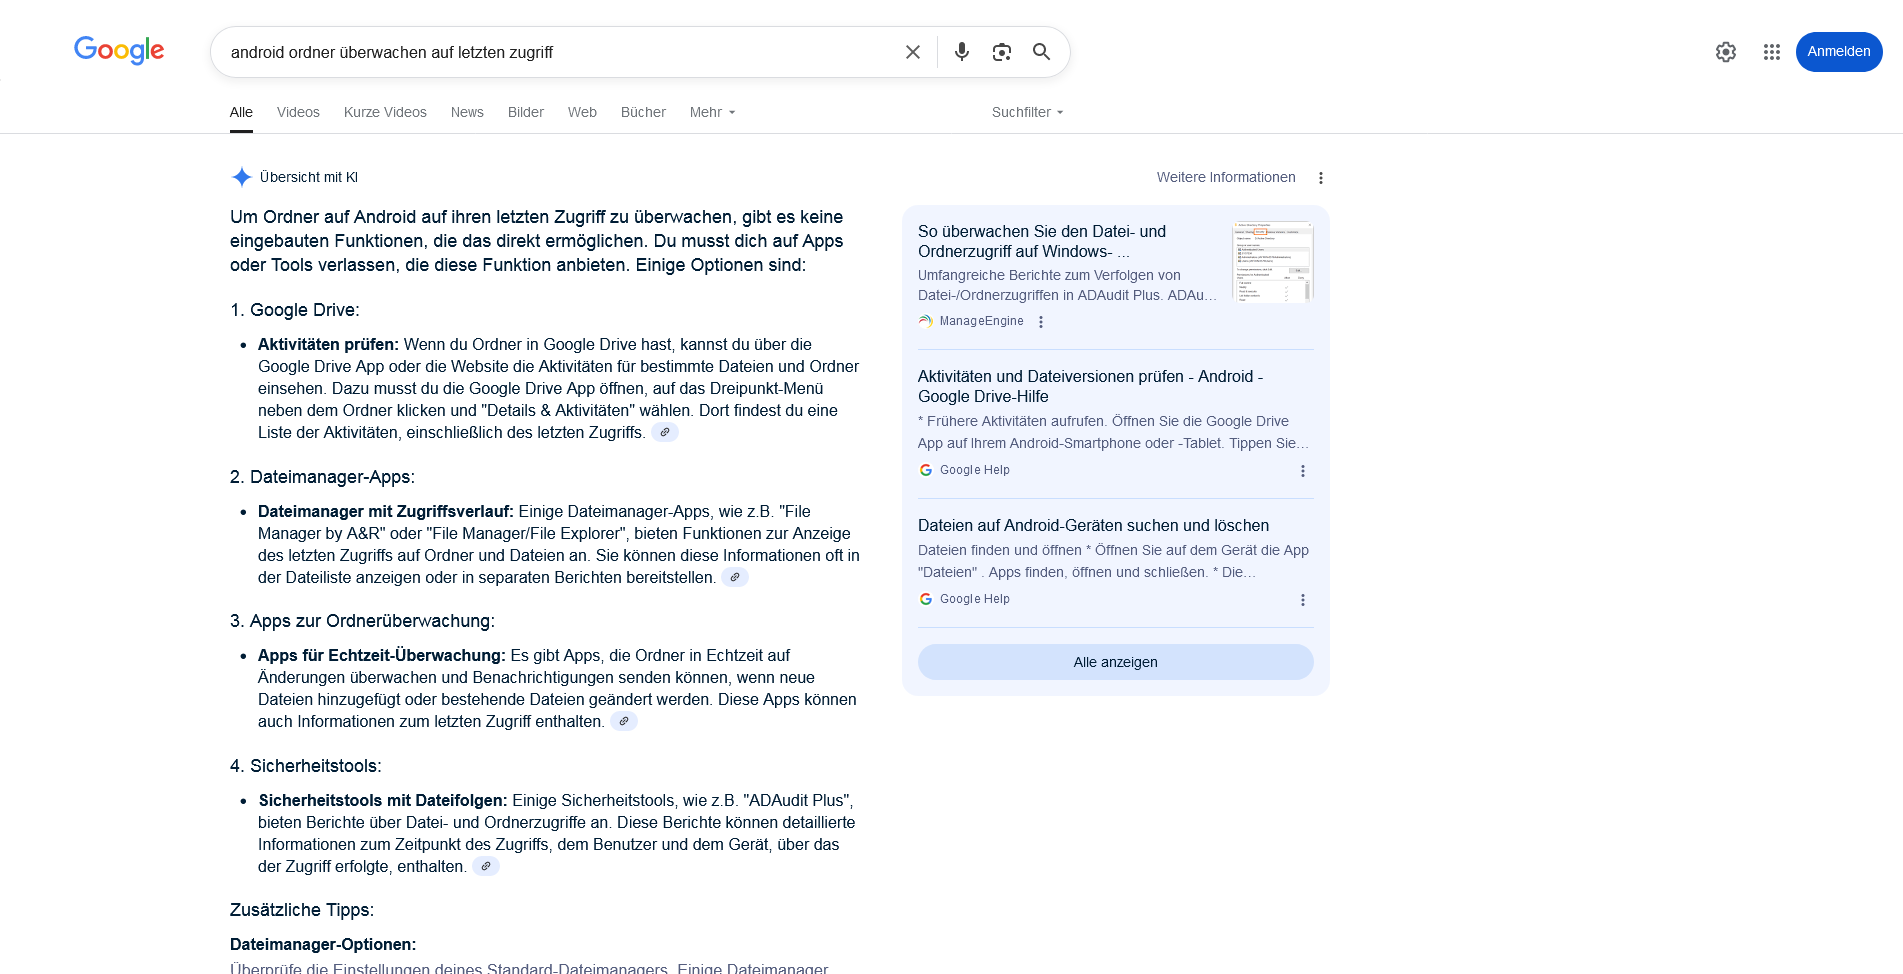The width and height of the screenshot is (1903, 974).
Task: Open Google Lens image search
Action: pos(1001,51)
